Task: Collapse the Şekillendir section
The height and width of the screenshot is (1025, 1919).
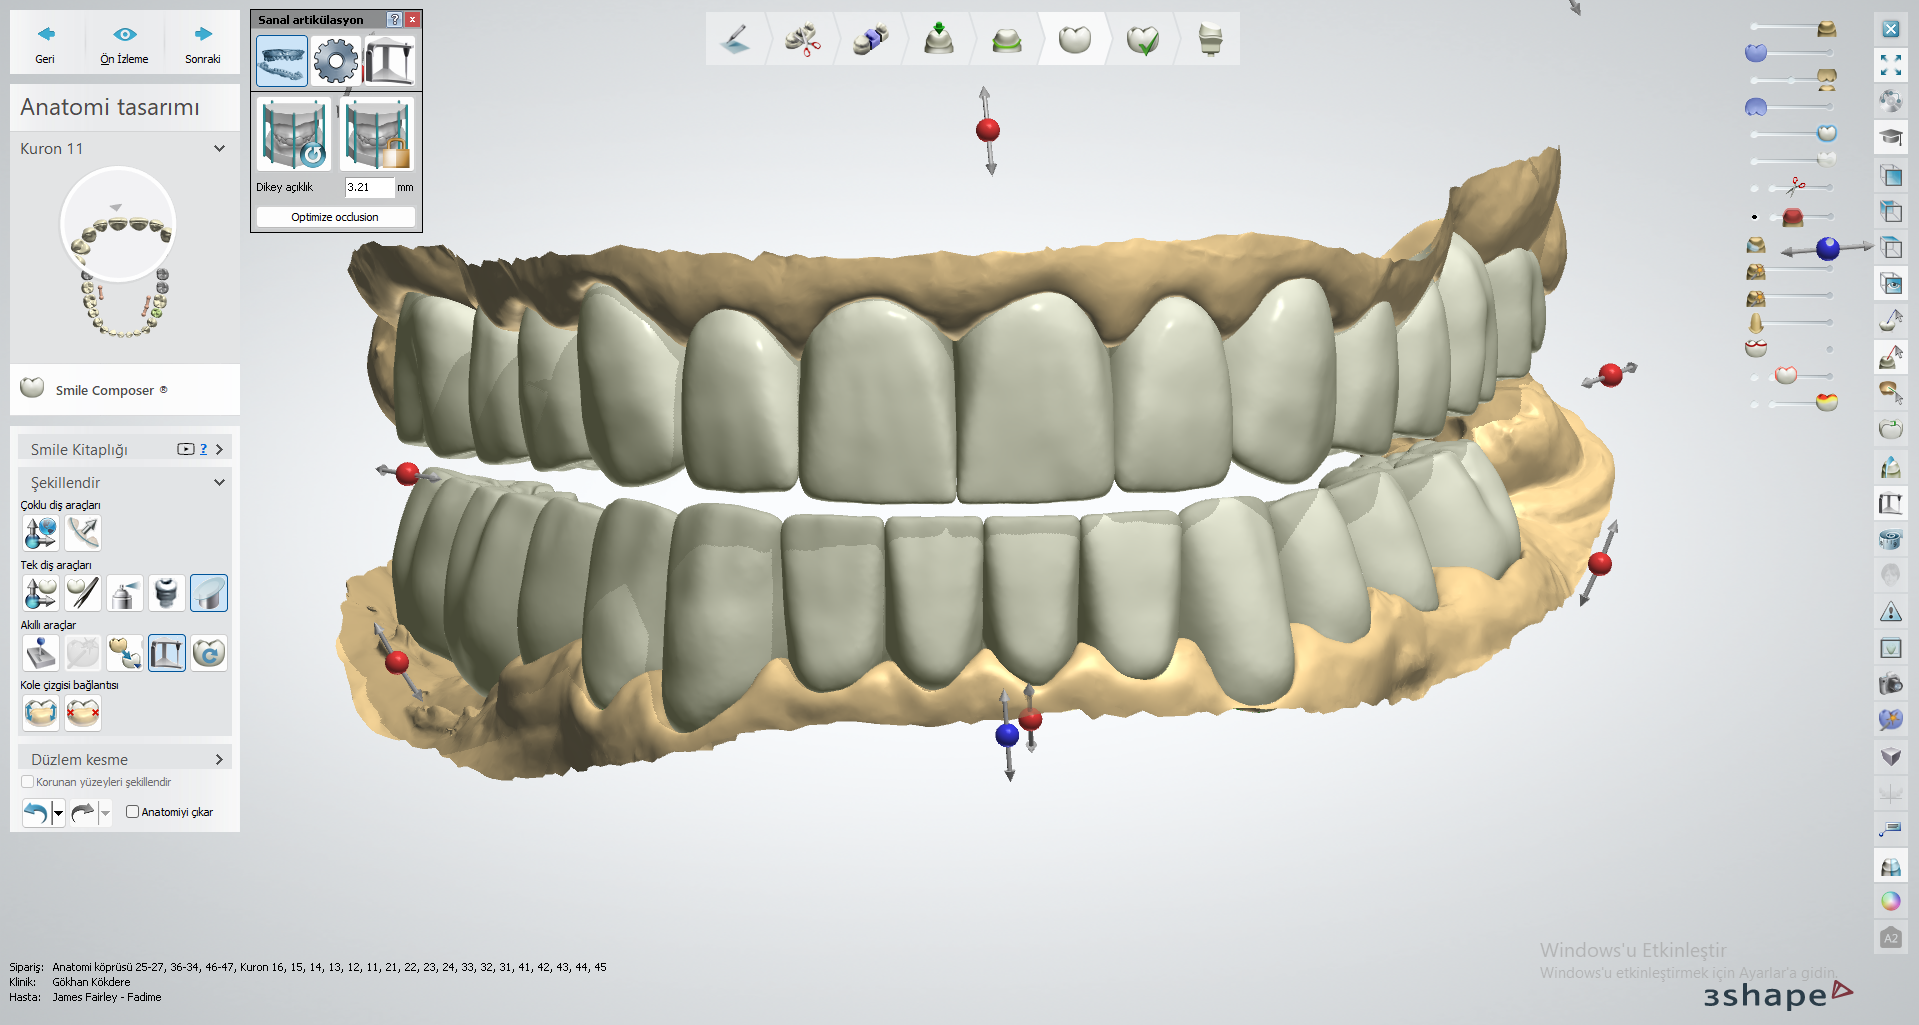Action: click(219, 482)
